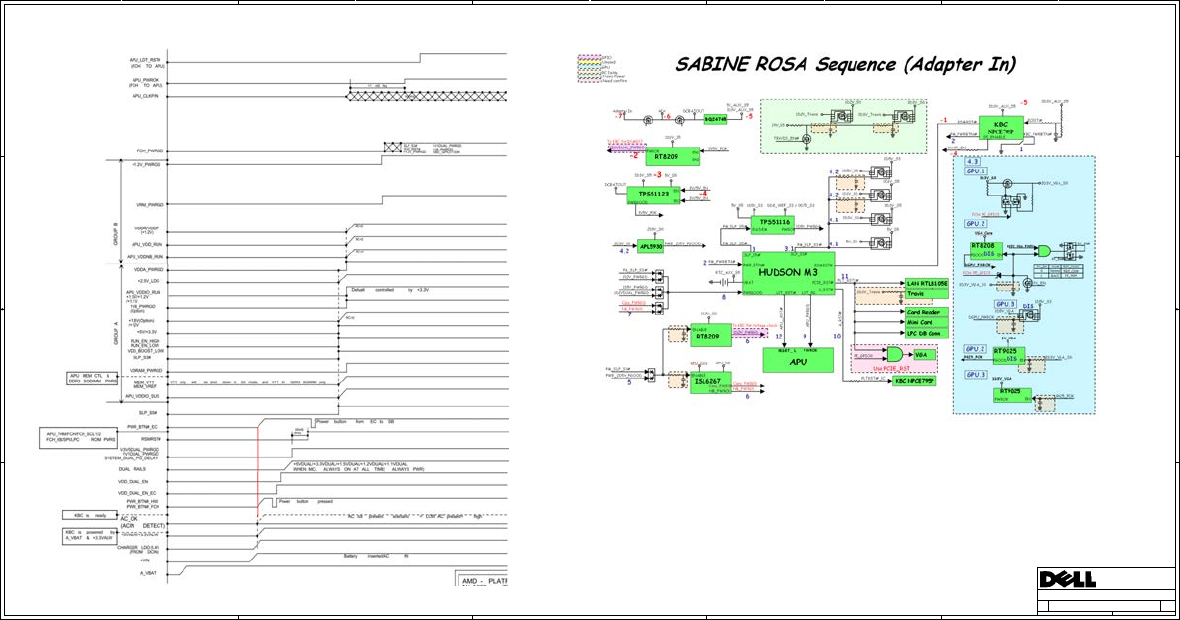The image size is (1180, 620).
Task: Click the AND gate beside VGA
Action: coord(897,354)
